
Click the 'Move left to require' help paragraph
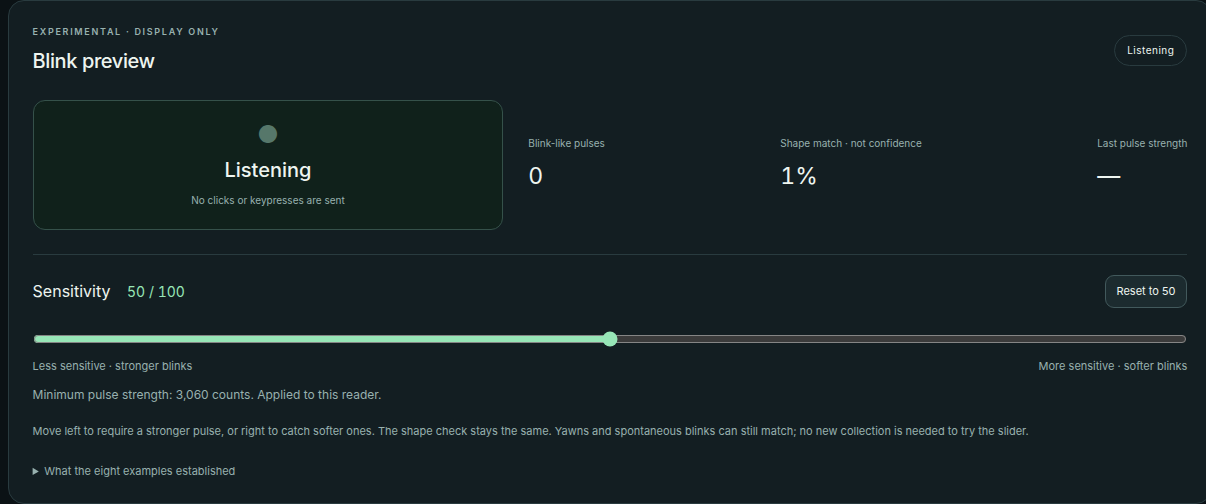click(x=531, y=431)
